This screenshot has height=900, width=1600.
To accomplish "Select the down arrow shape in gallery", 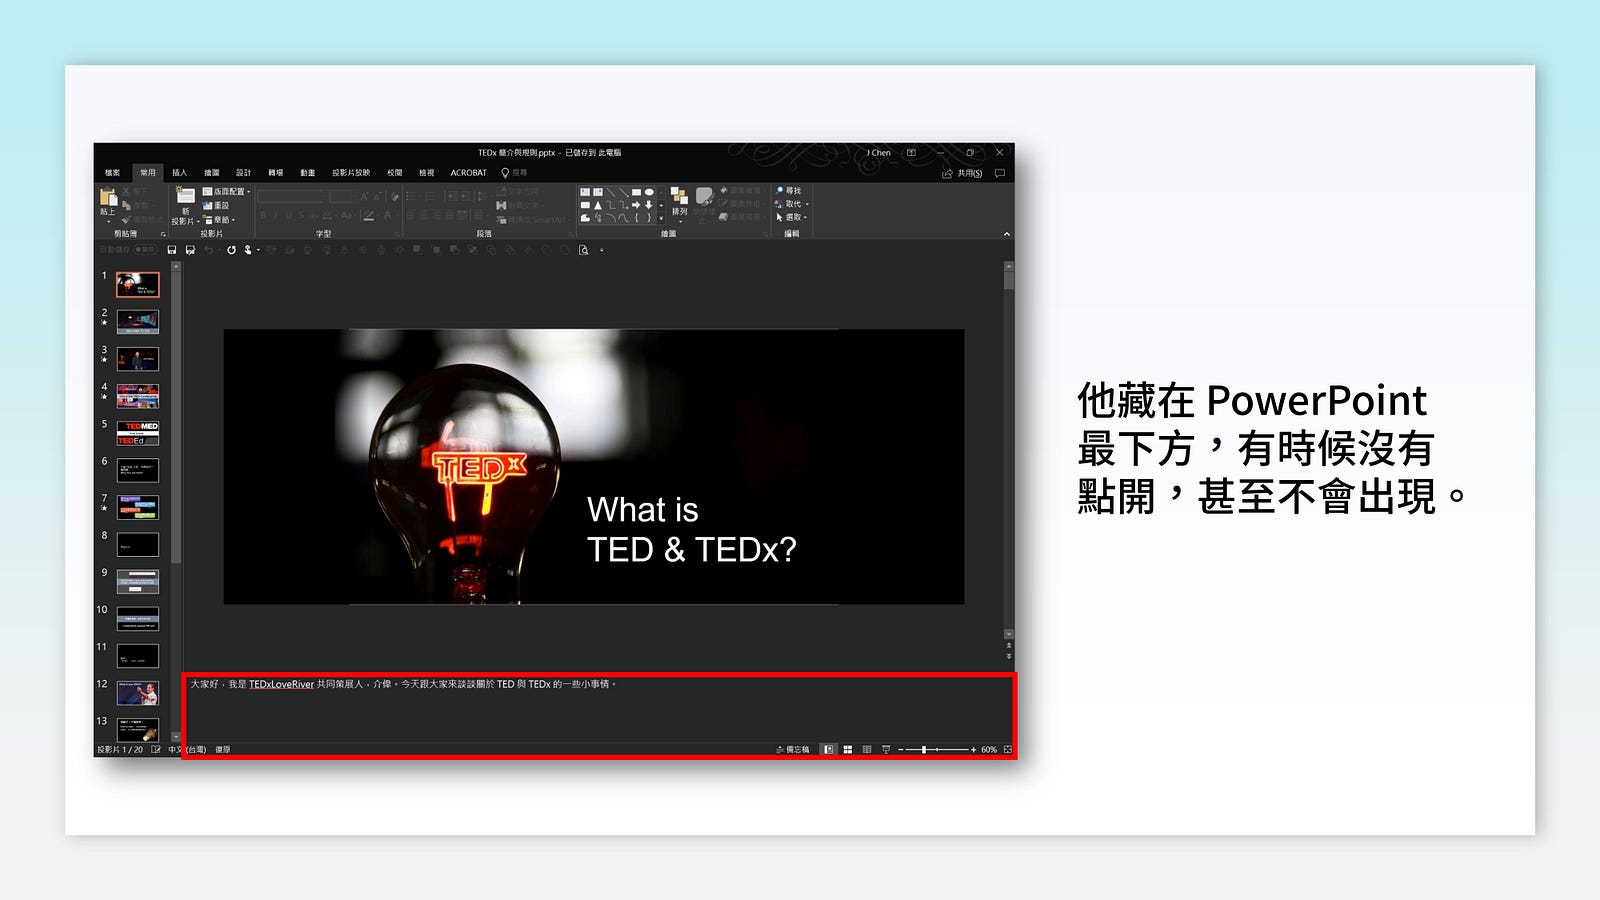I will click(649, 205).
